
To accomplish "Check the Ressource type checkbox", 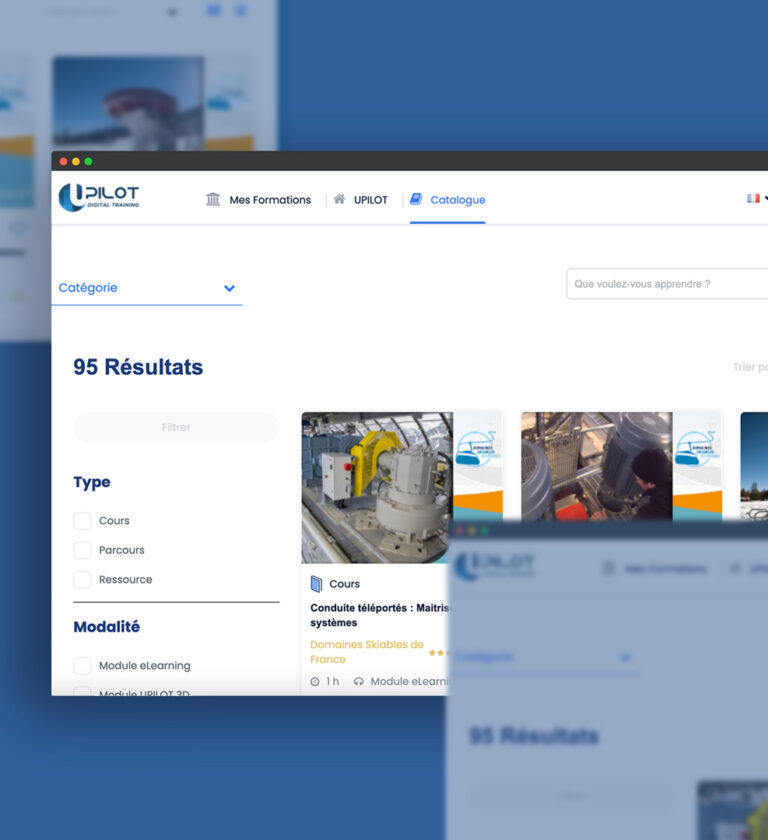I will coord(82,580).
